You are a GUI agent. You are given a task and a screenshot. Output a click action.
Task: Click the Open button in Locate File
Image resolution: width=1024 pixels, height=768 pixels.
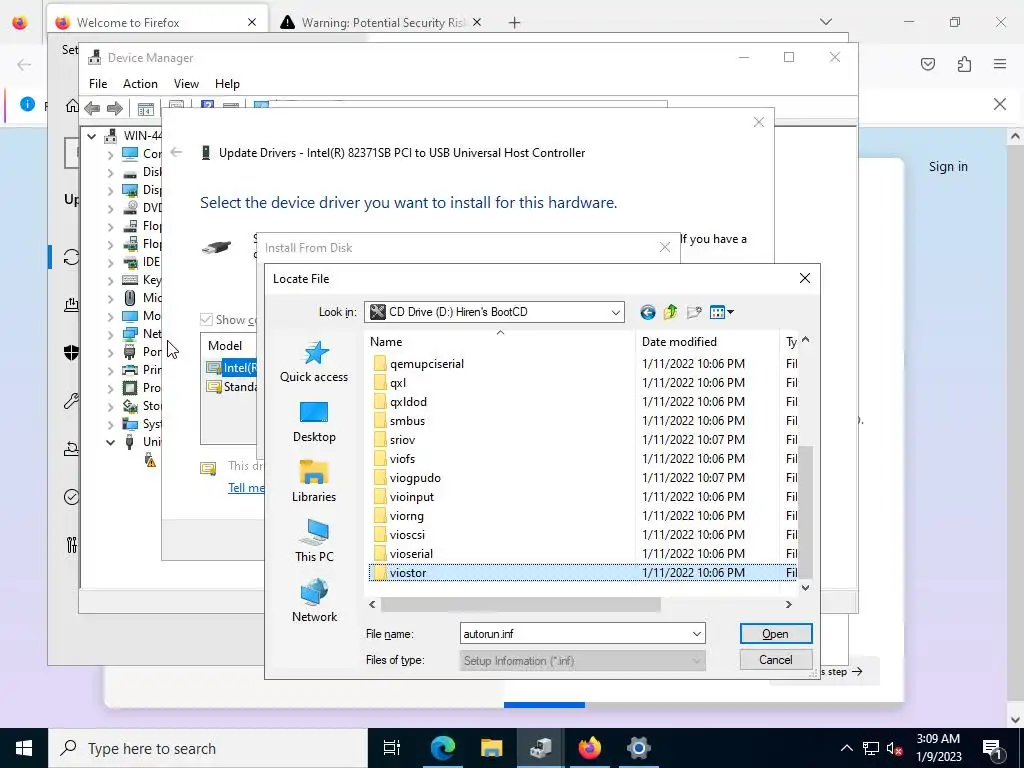[776, 634]
